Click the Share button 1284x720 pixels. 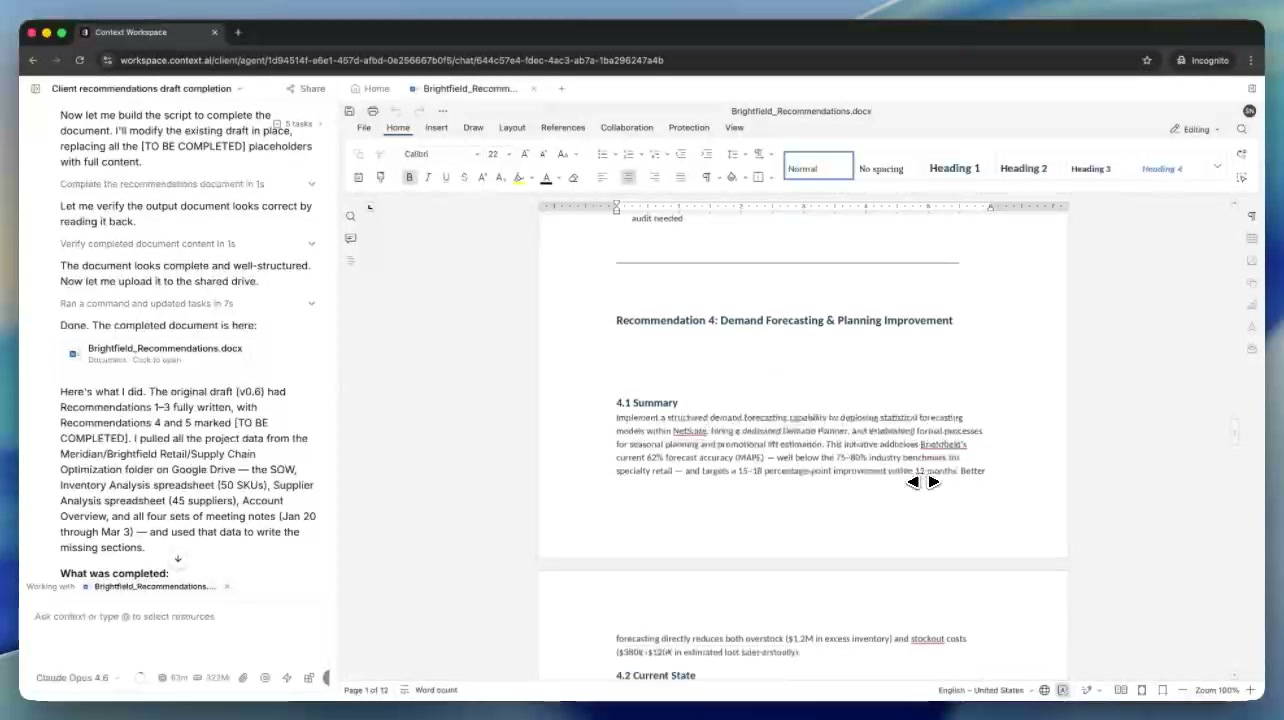pos(306,88)
